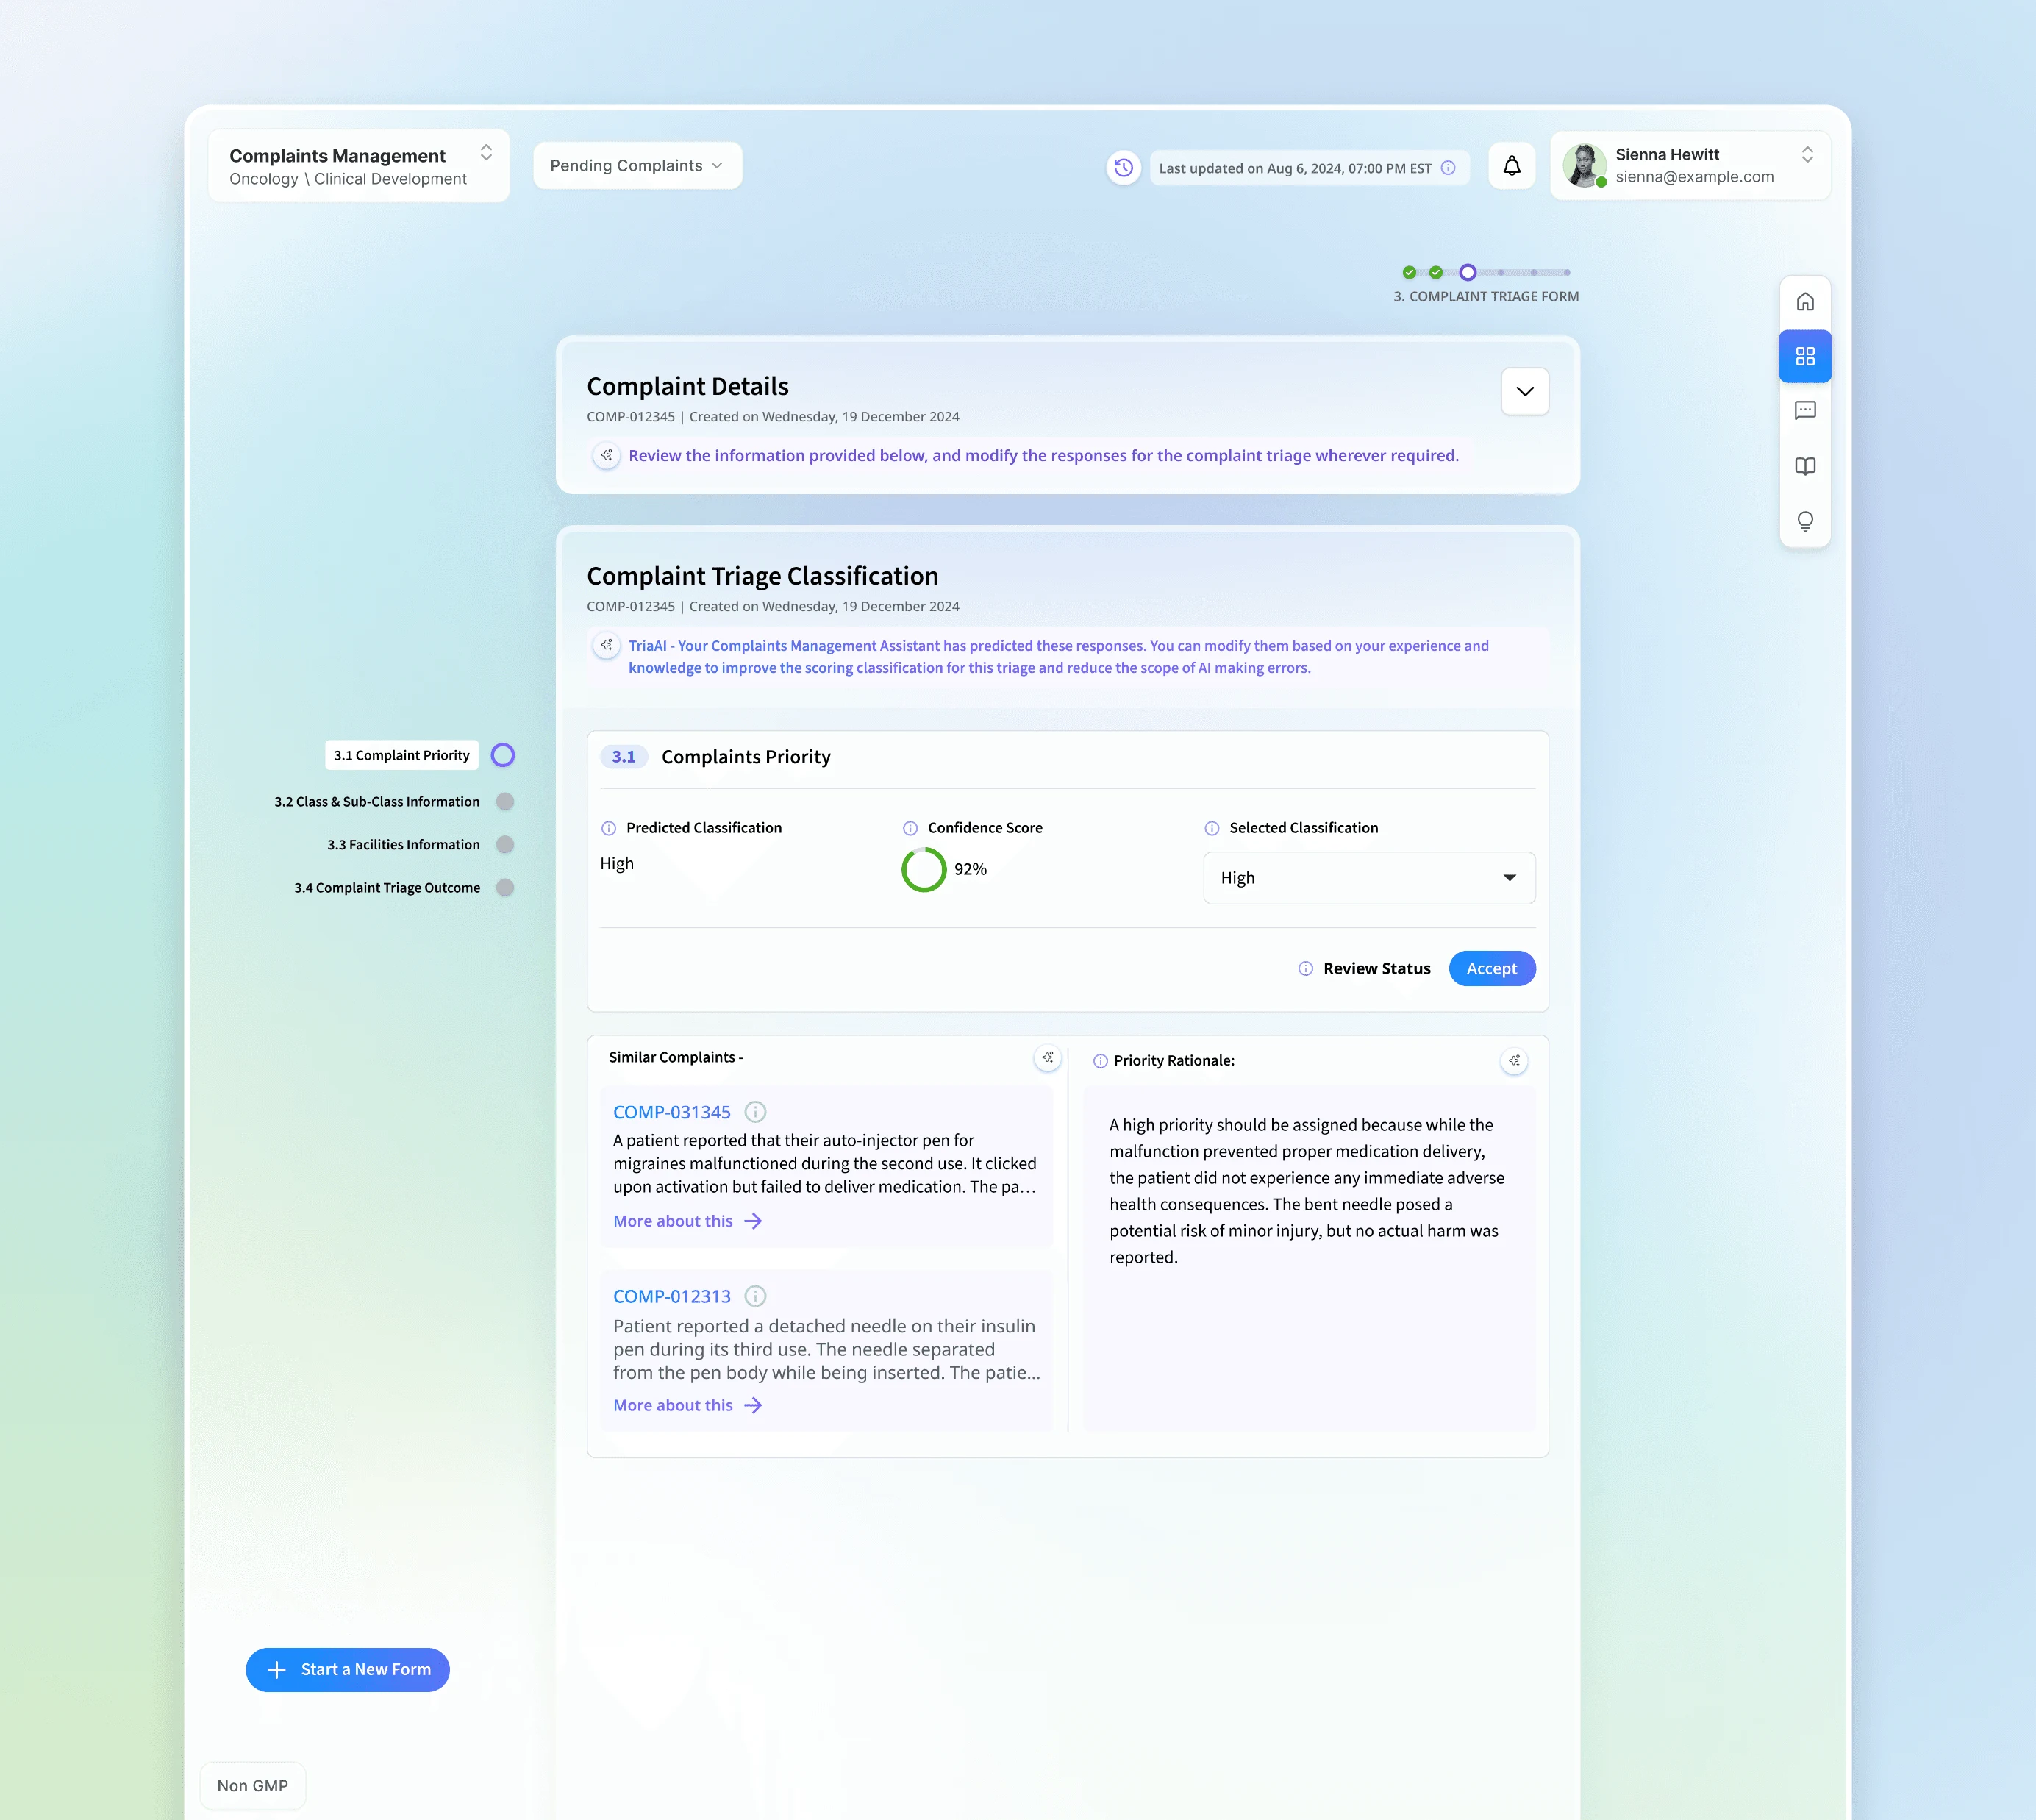The width and height of the screenshot is (2036, 1820).
Task: Open the Selected Classification High dropdown
Action: click(x=1368, y=878)
